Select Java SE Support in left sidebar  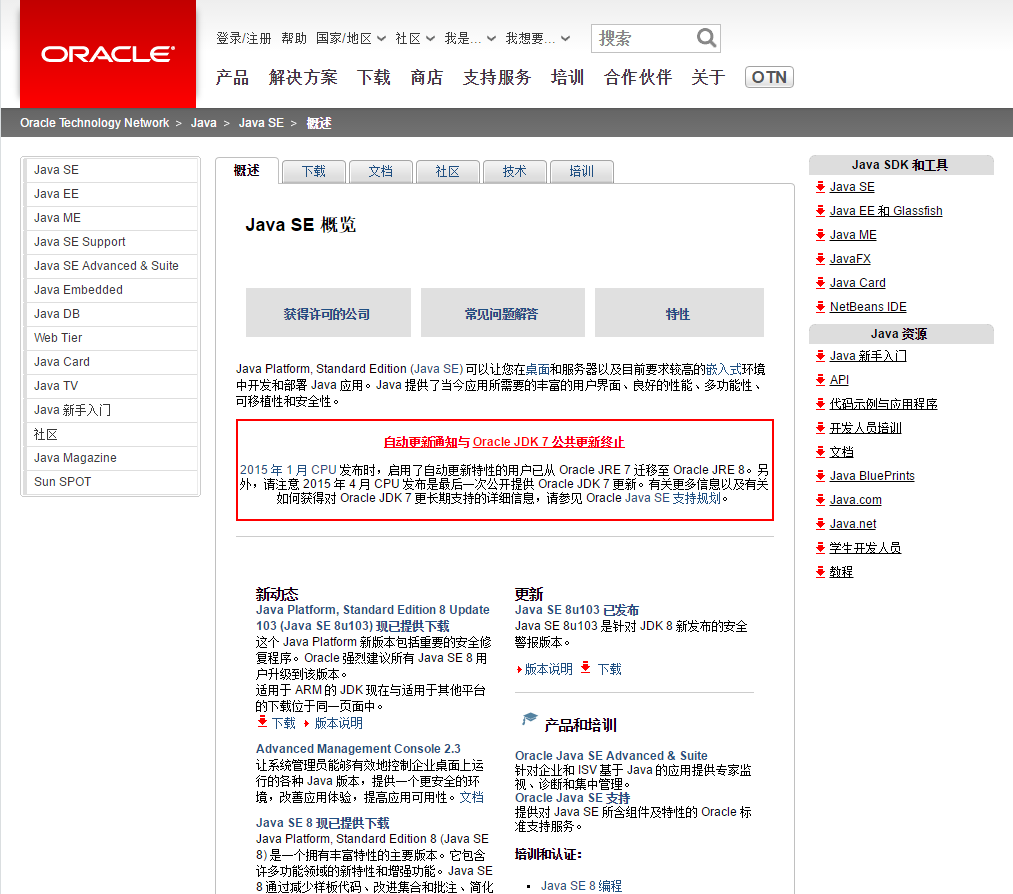tap(111, 242)
